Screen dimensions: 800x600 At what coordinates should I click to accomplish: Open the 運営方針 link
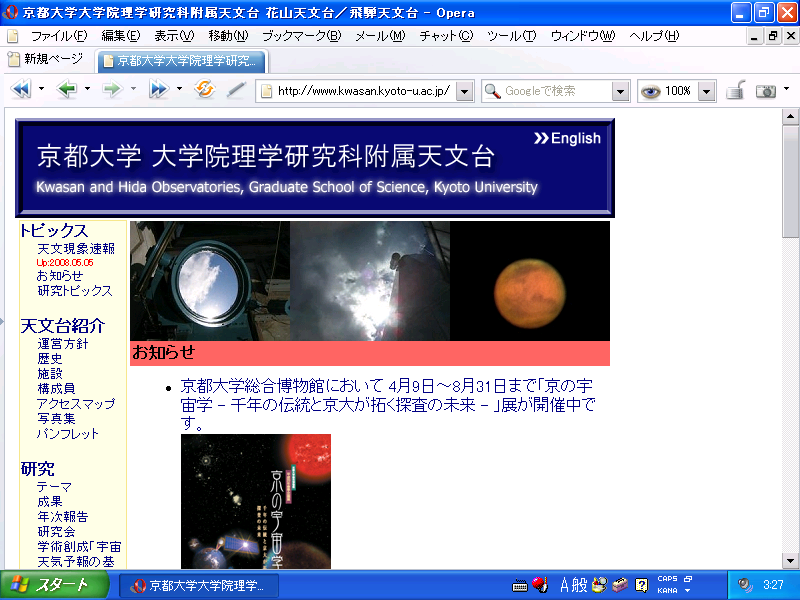62,344
